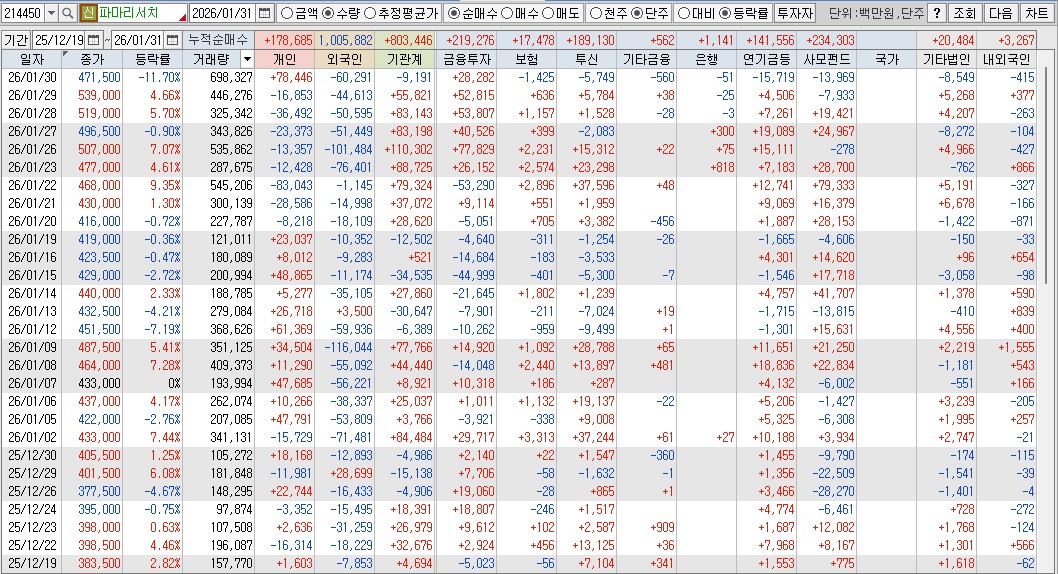This screenshot has width=1058, height=574.
Task: Open calendar next to date 2026/01/31
Action: (264, 13)
